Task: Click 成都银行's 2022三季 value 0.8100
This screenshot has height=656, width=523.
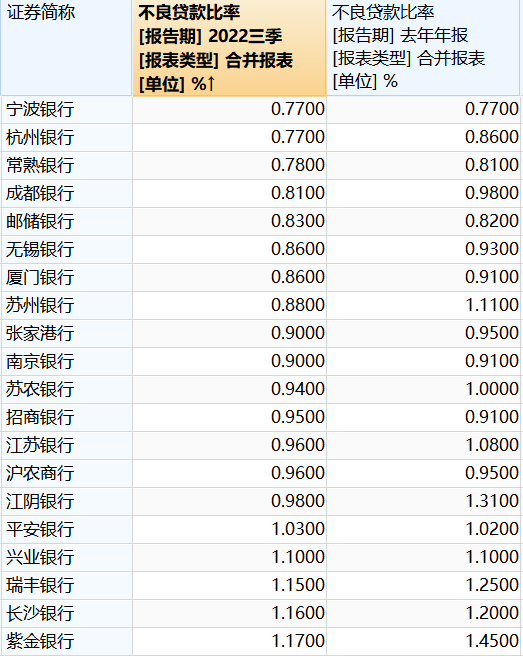Action: (298, 193)
